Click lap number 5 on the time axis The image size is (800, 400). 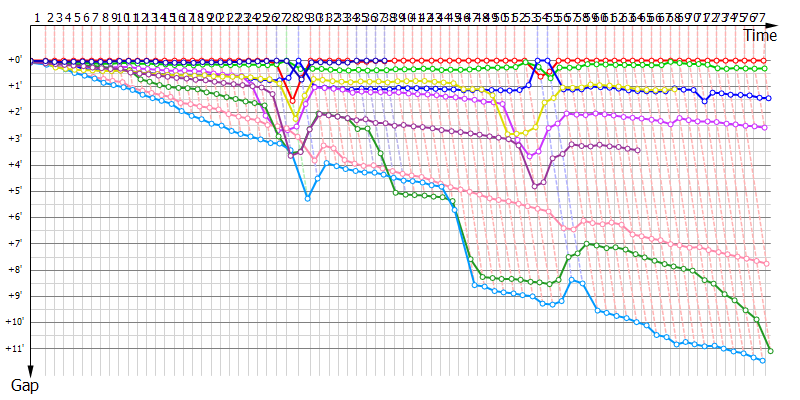coord(77,18)
